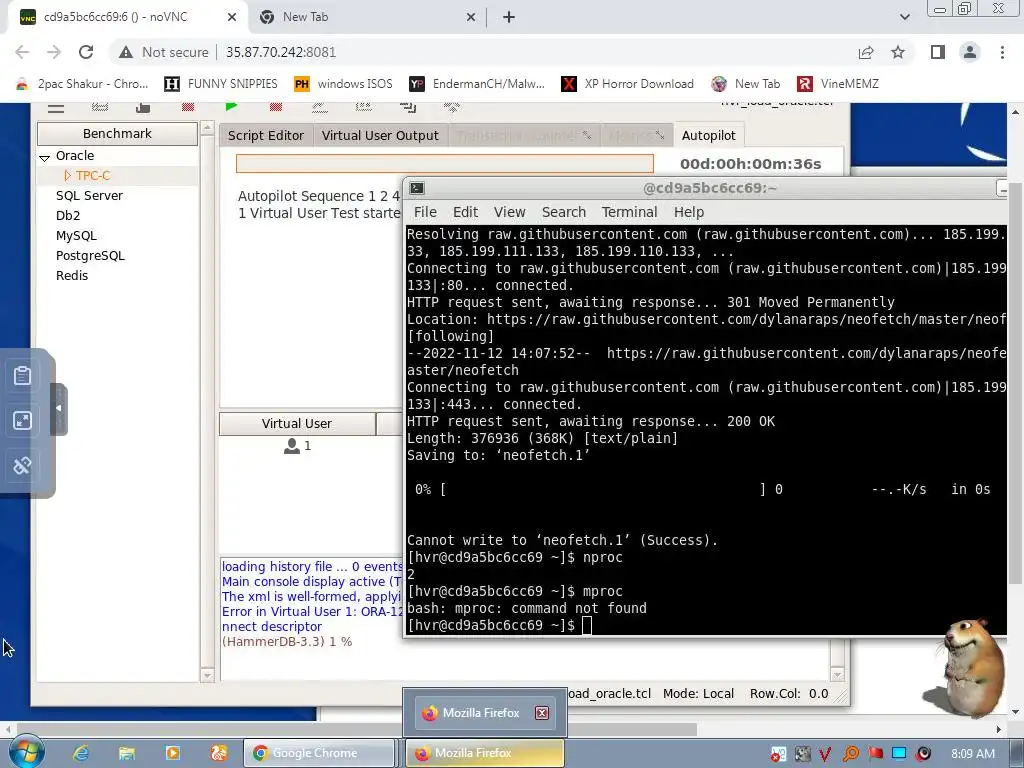Viewport: 1024px width, 768px height.
Task: Open the 2pac Shakur bookmark
Action: click(x=82, y=84)
